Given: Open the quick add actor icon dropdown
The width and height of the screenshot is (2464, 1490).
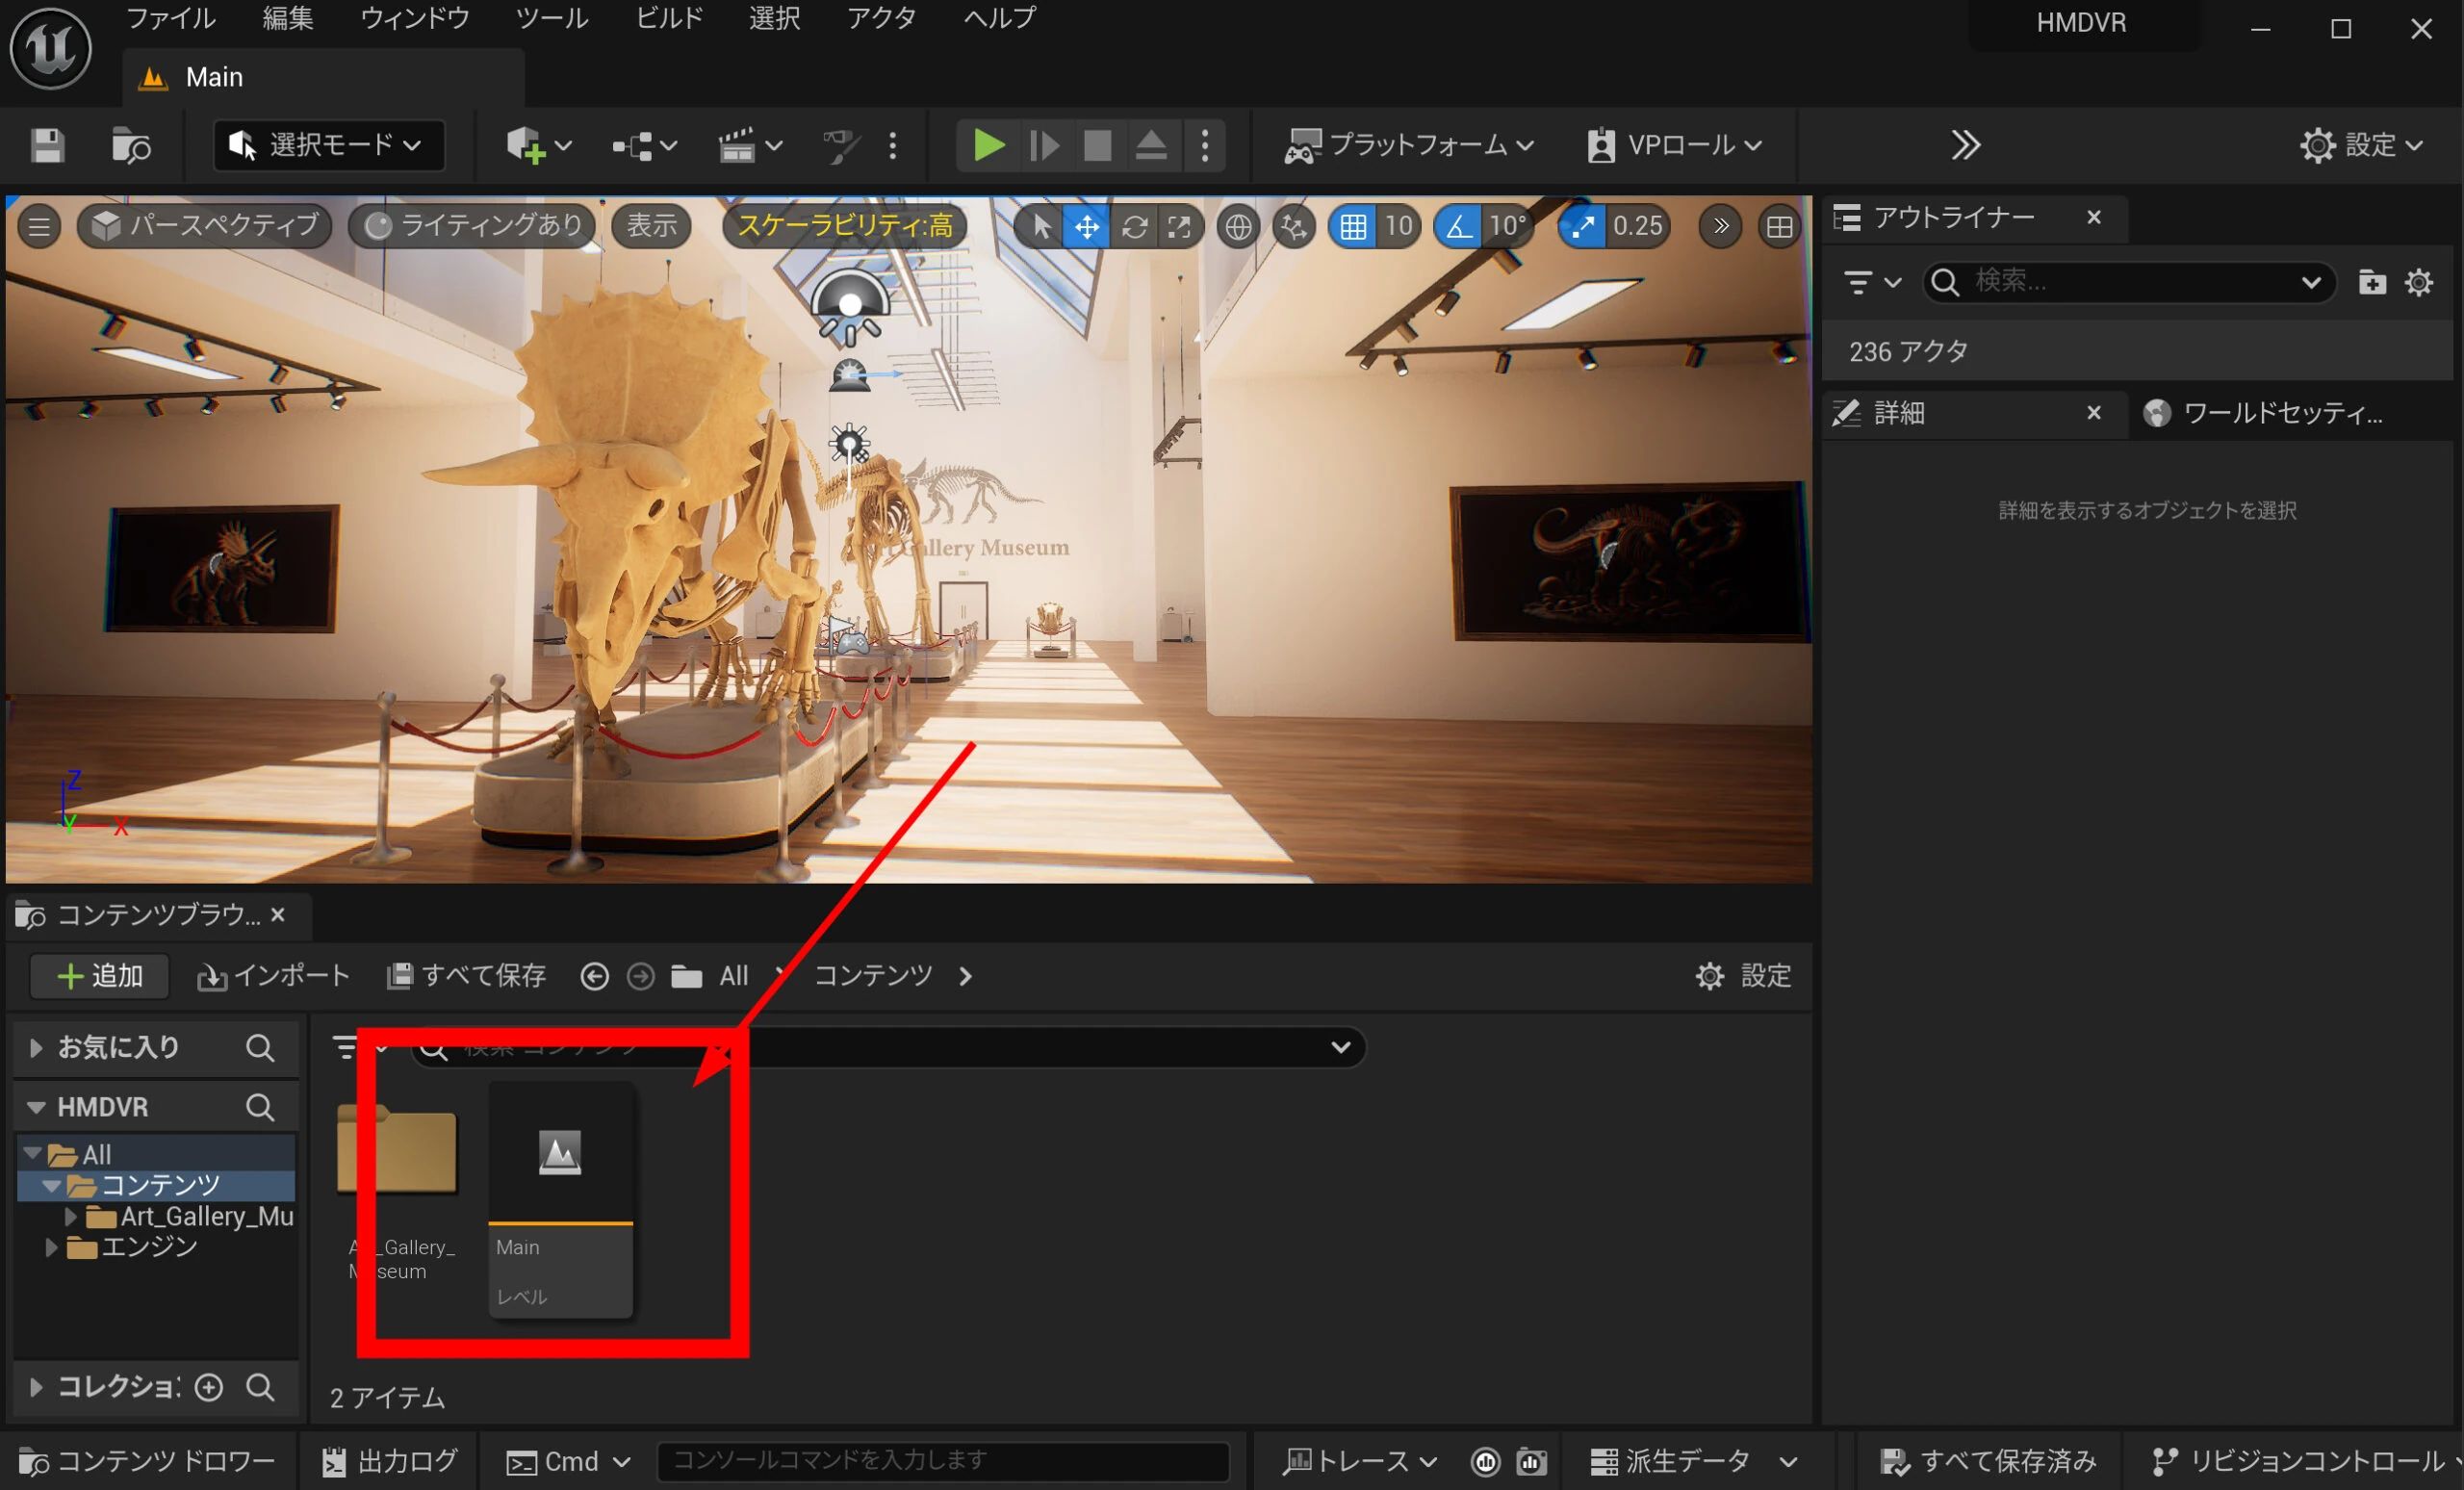Looking at the screenshot, I should pyautogui.click(x=538, y=146).
